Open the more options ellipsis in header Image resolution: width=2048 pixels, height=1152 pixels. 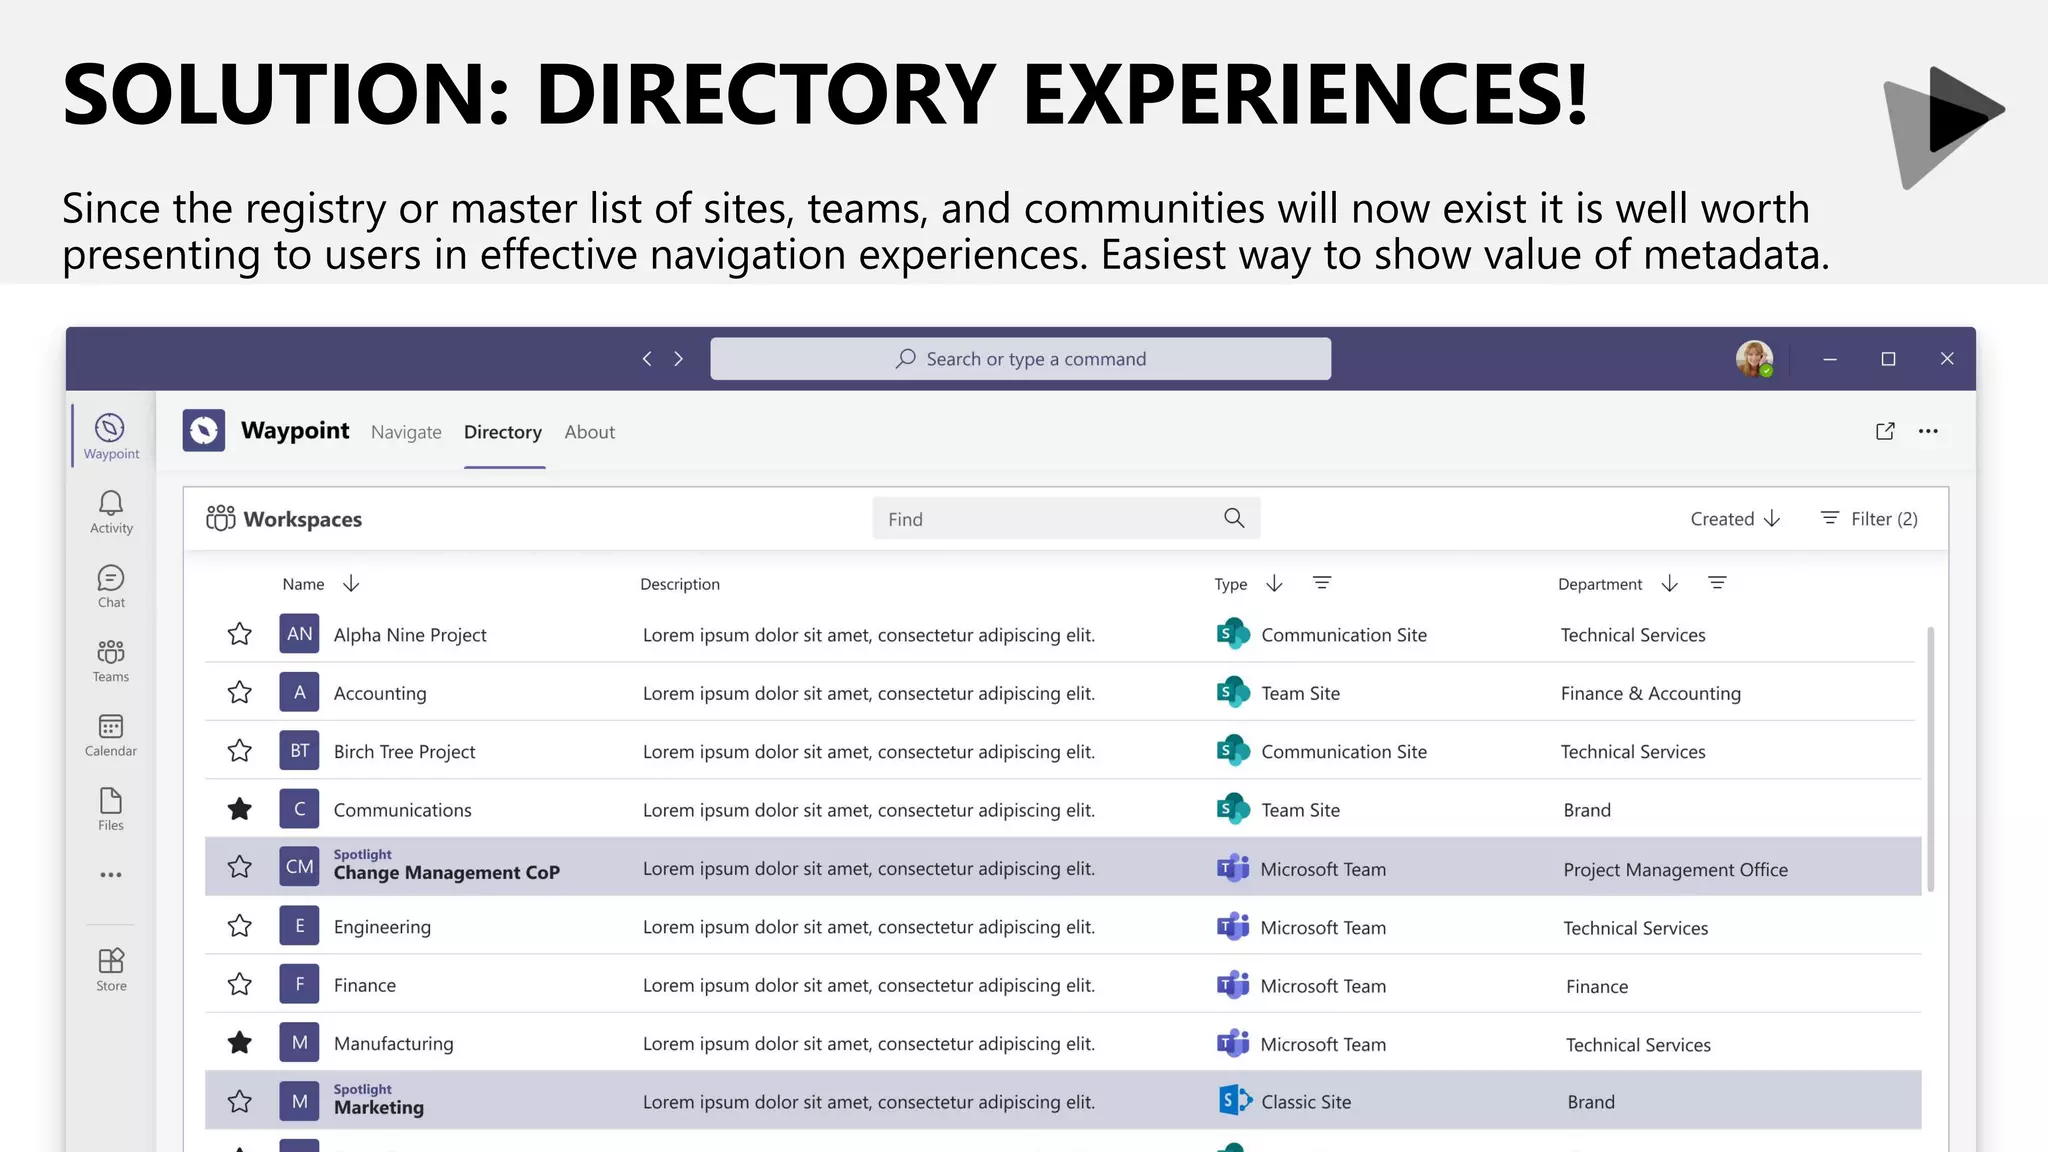(x=1928, y=431)
